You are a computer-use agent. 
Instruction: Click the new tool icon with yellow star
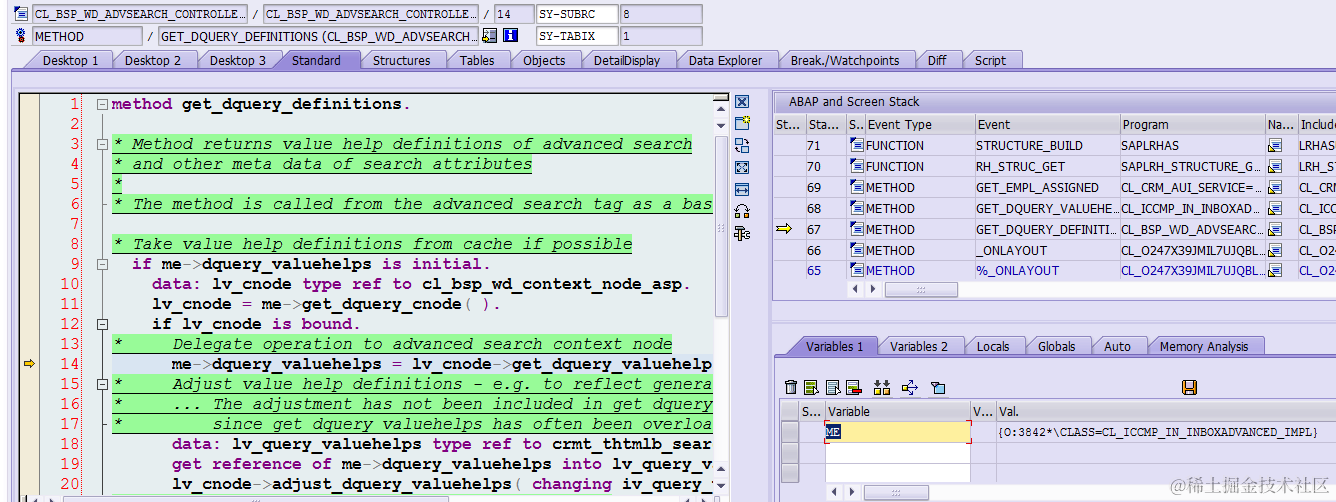[742, 124]
